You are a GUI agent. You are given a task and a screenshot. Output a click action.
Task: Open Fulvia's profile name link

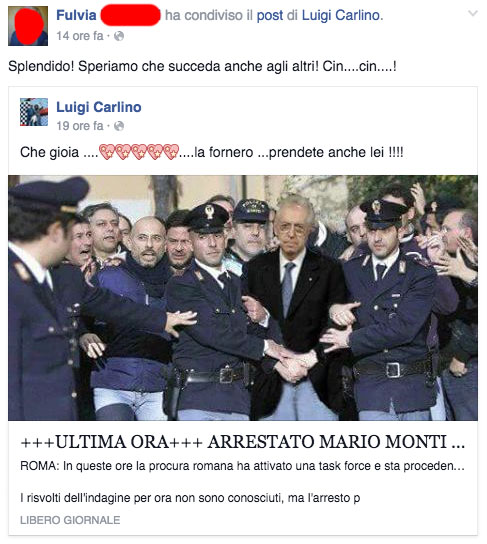(x=76, y=15)
